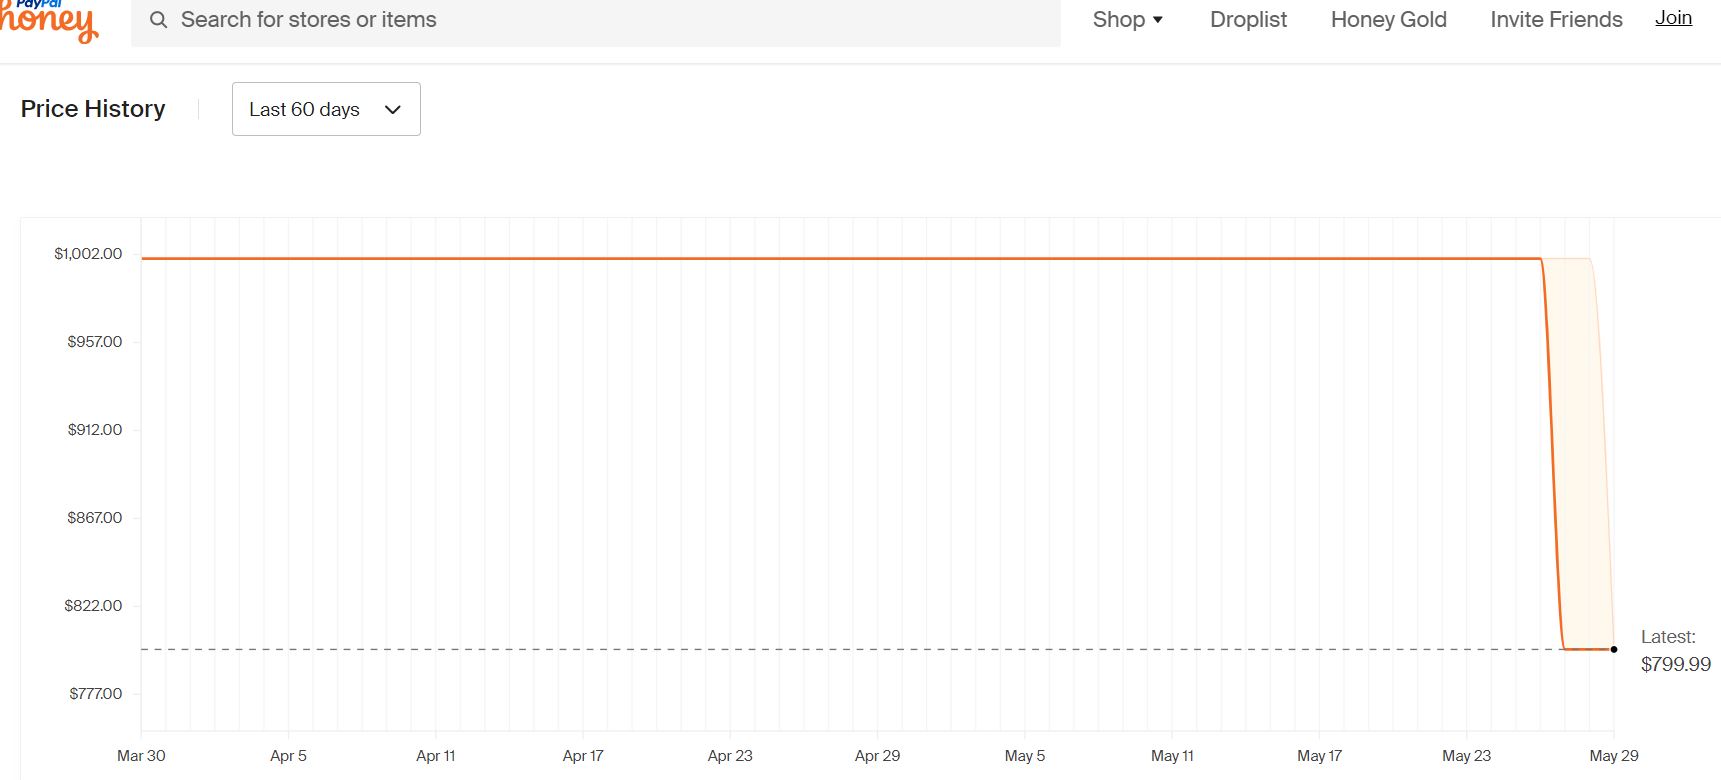Viewport: 1721px width, 780px height.
Task: Select Invite Friends in the navigation
Action: coord(1556,20)
